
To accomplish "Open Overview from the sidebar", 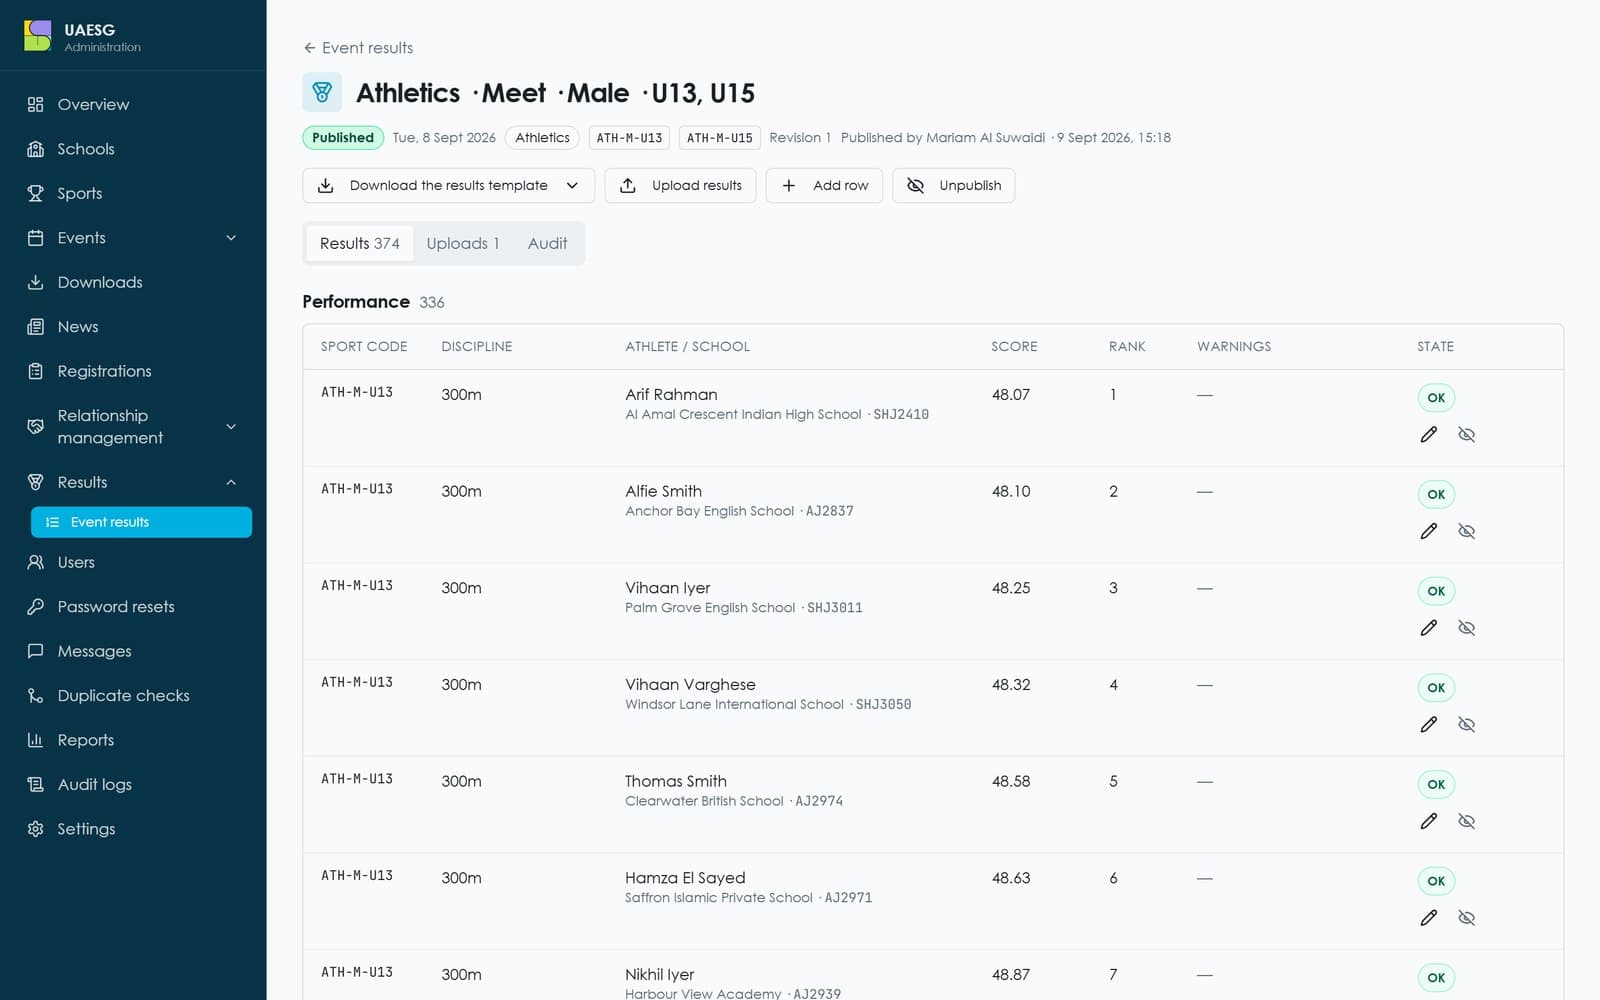I will point(133,104).
